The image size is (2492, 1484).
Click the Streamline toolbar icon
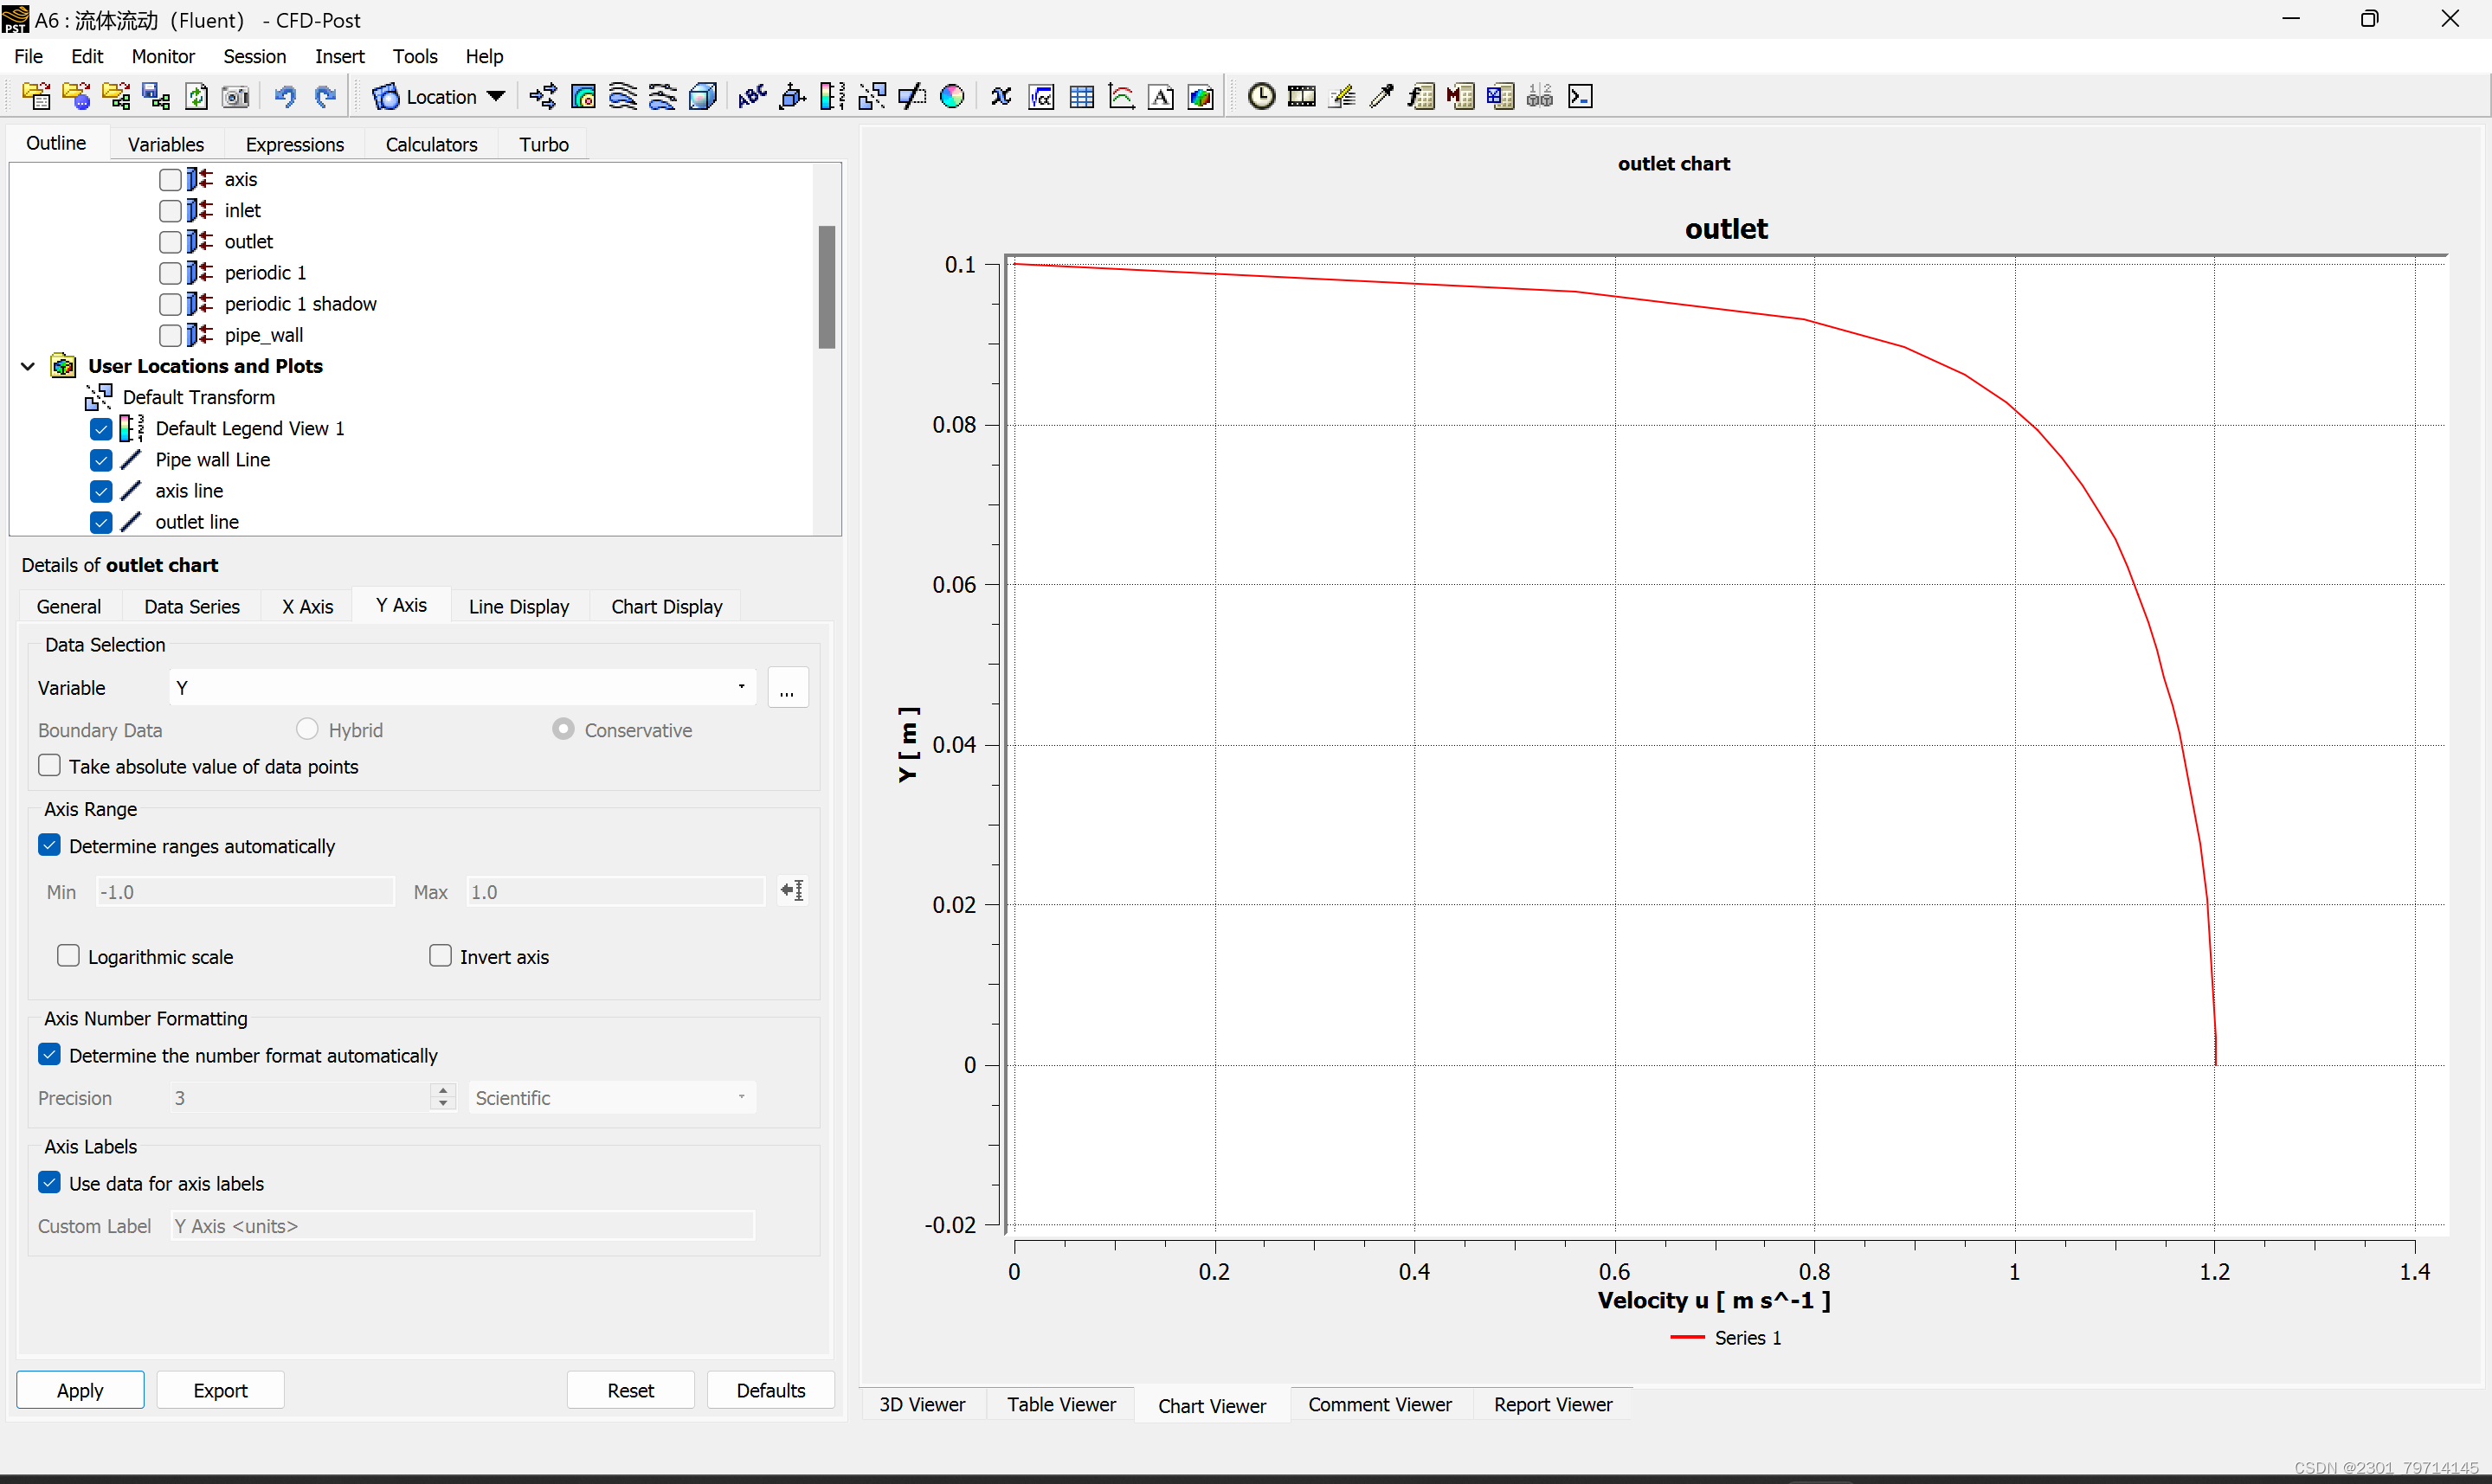pos(623,97)
